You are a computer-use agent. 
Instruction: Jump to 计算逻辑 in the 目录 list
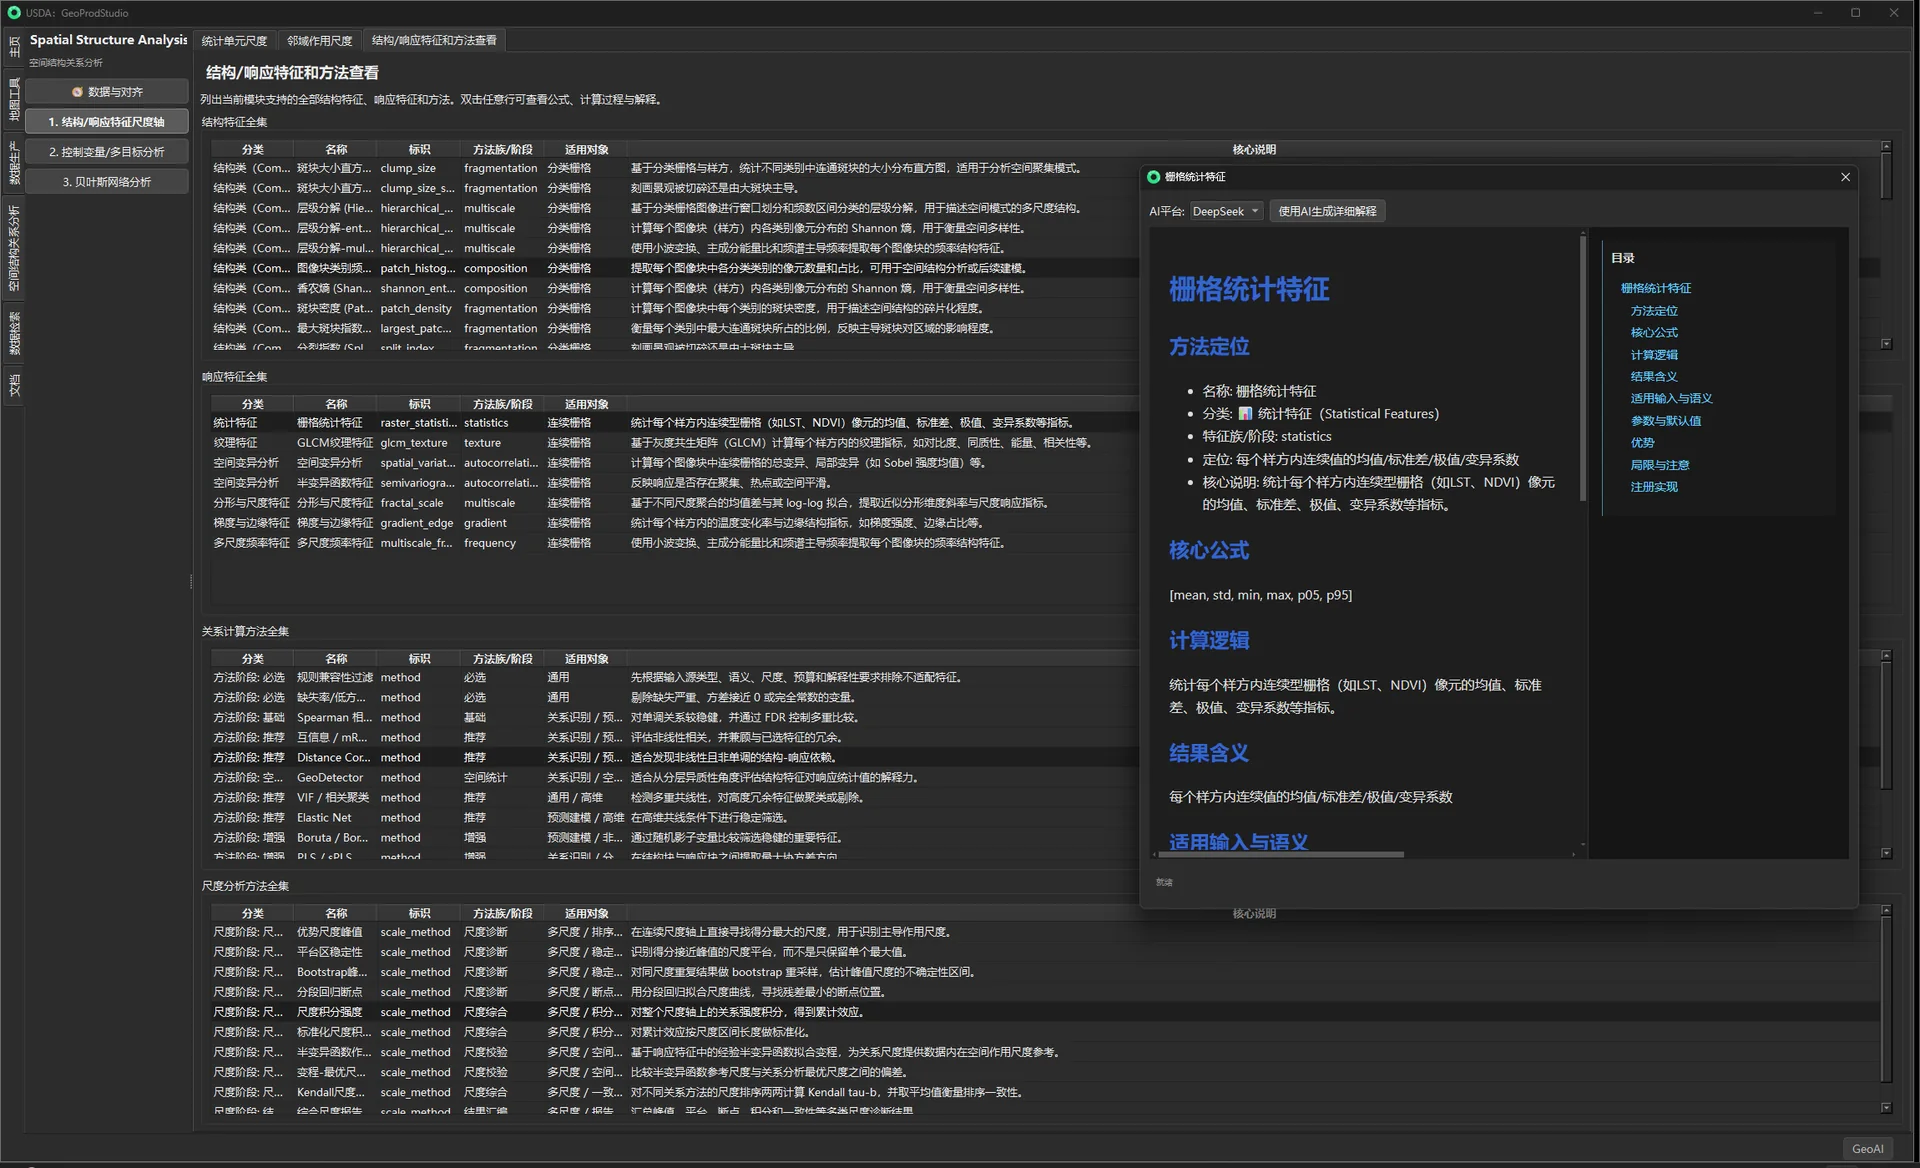(x=1654, y=355)
